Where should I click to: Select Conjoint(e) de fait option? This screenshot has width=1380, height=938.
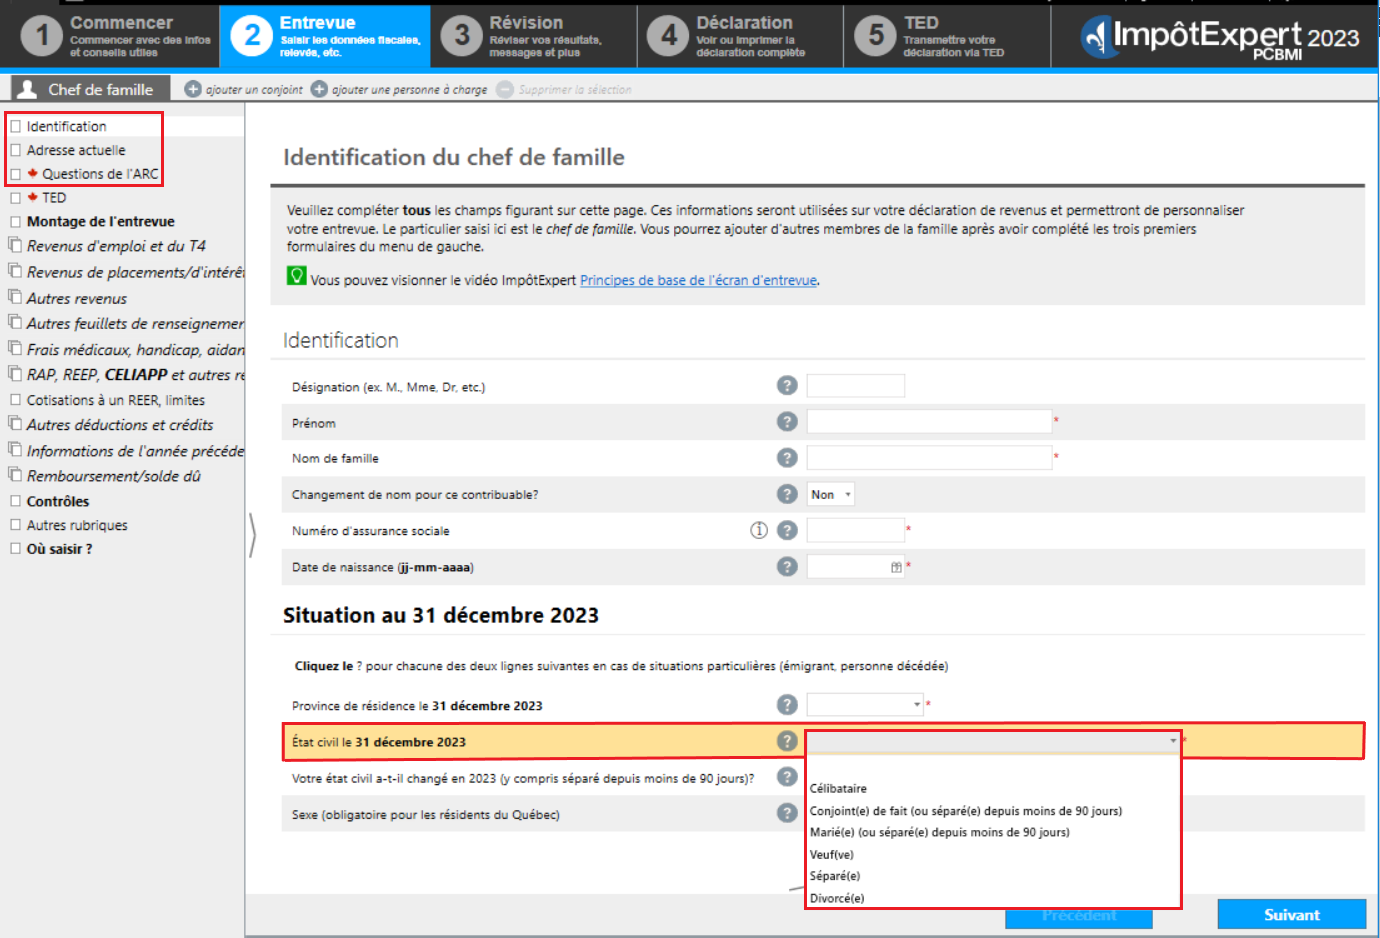pos(966,811)
